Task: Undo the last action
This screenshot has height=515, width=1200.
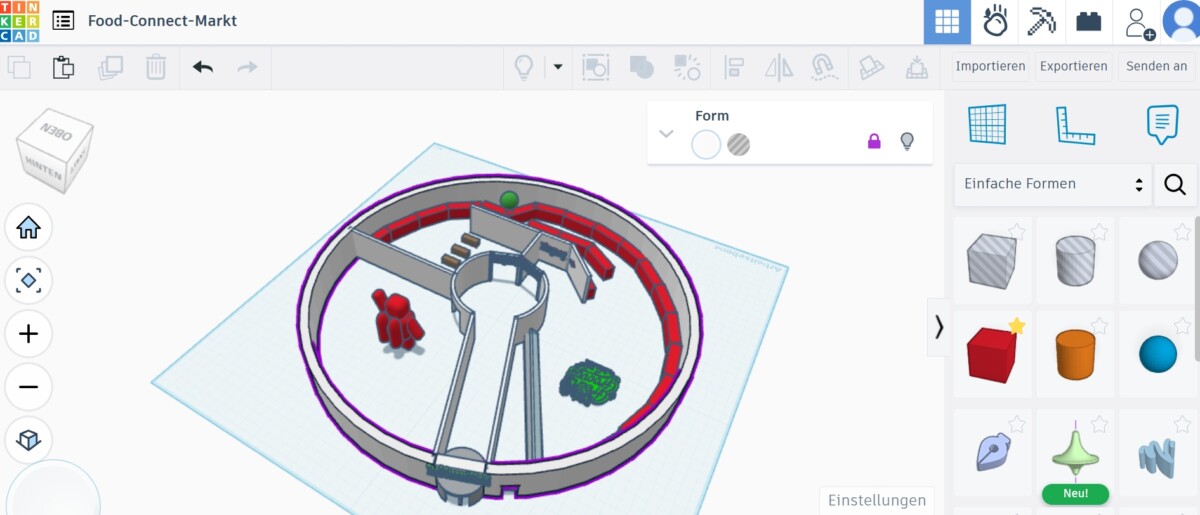Action: [203, 67]
